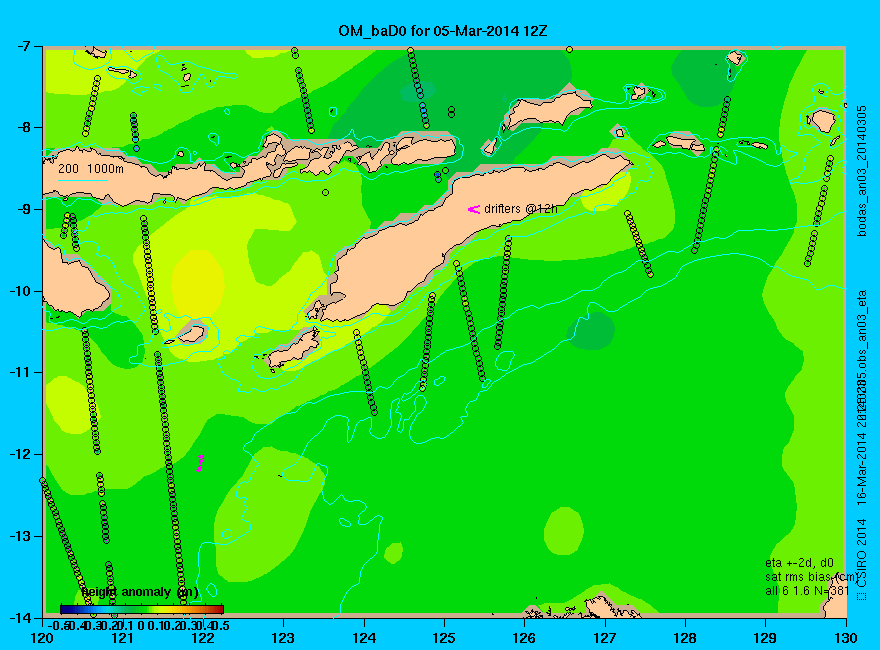Click the plot title OM_baD0 for 05-Mar-2014 12Z
880x650 pixels.
(442, 31)
